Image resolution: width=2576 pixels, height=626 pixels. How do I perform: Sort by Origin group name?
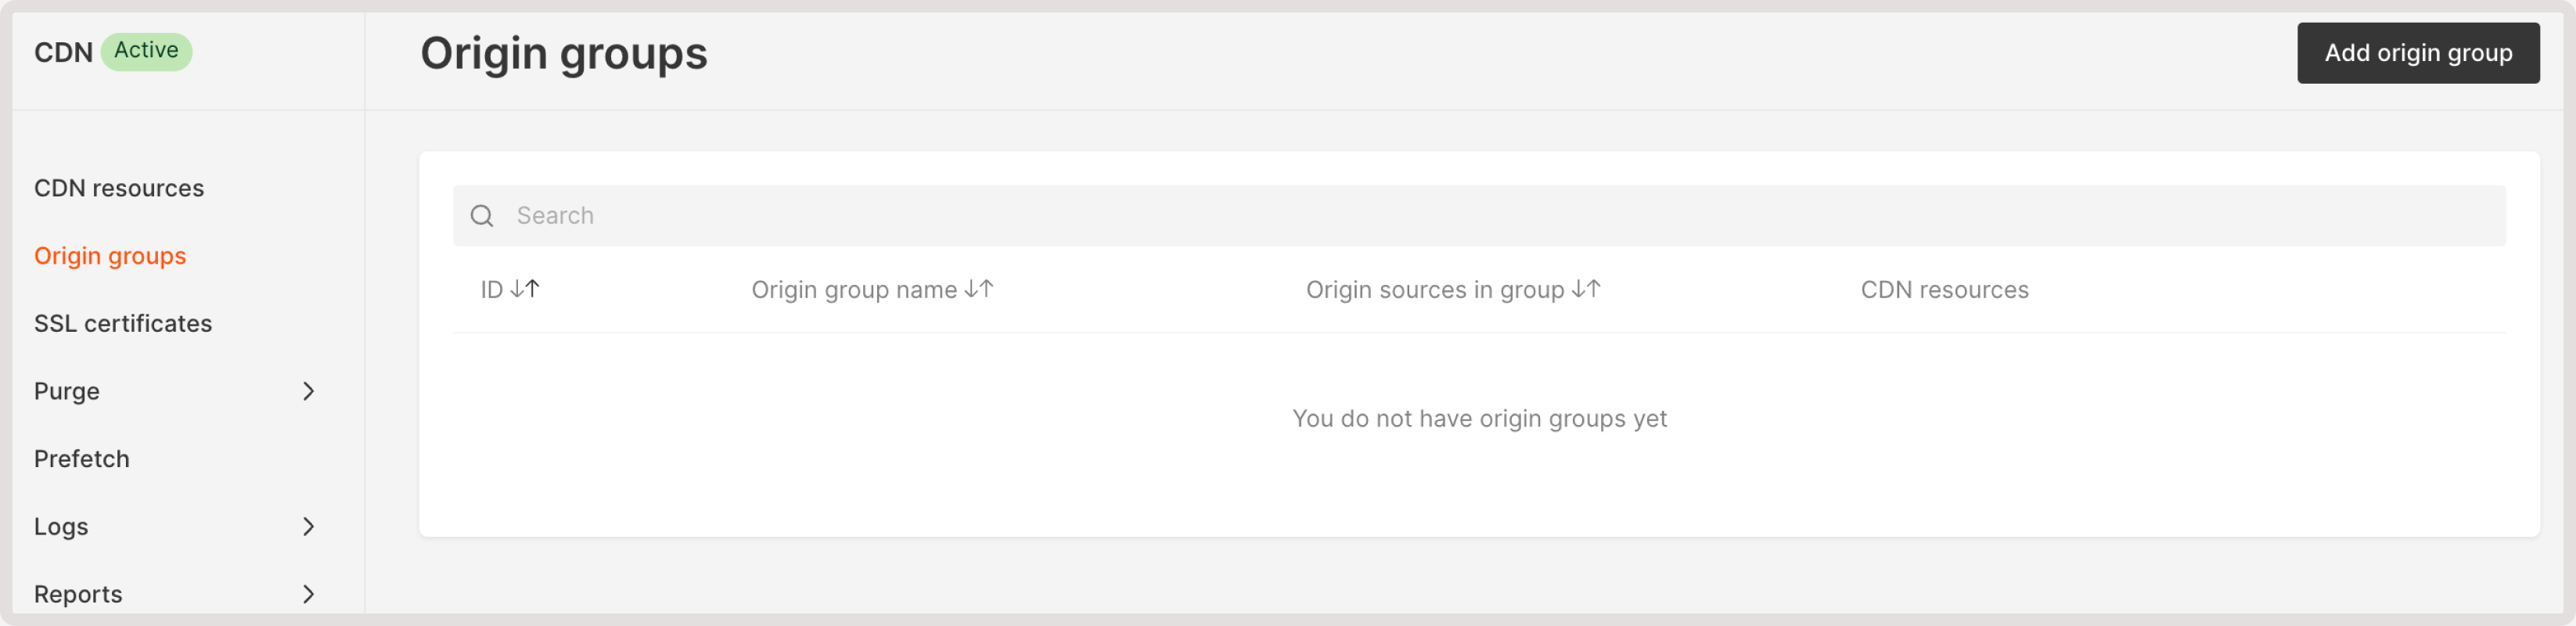[x=872, y=289]
